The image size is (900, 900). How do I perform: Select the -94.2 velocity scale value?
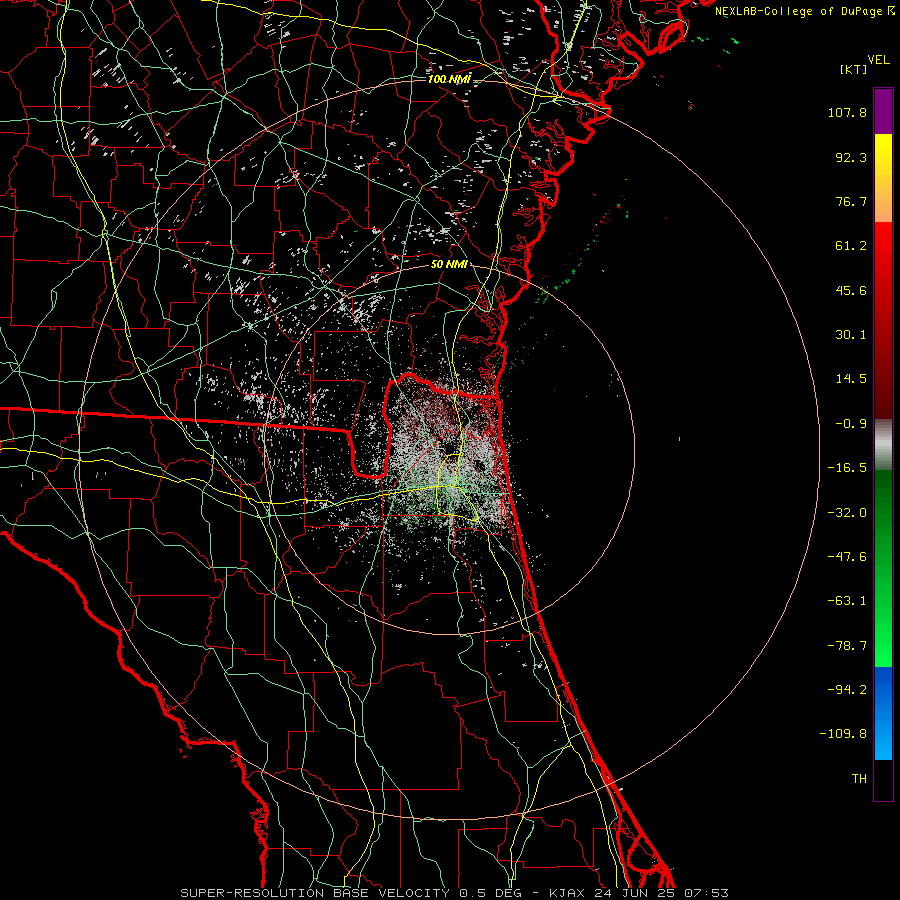pyautogui.click(x=847, y=690)
